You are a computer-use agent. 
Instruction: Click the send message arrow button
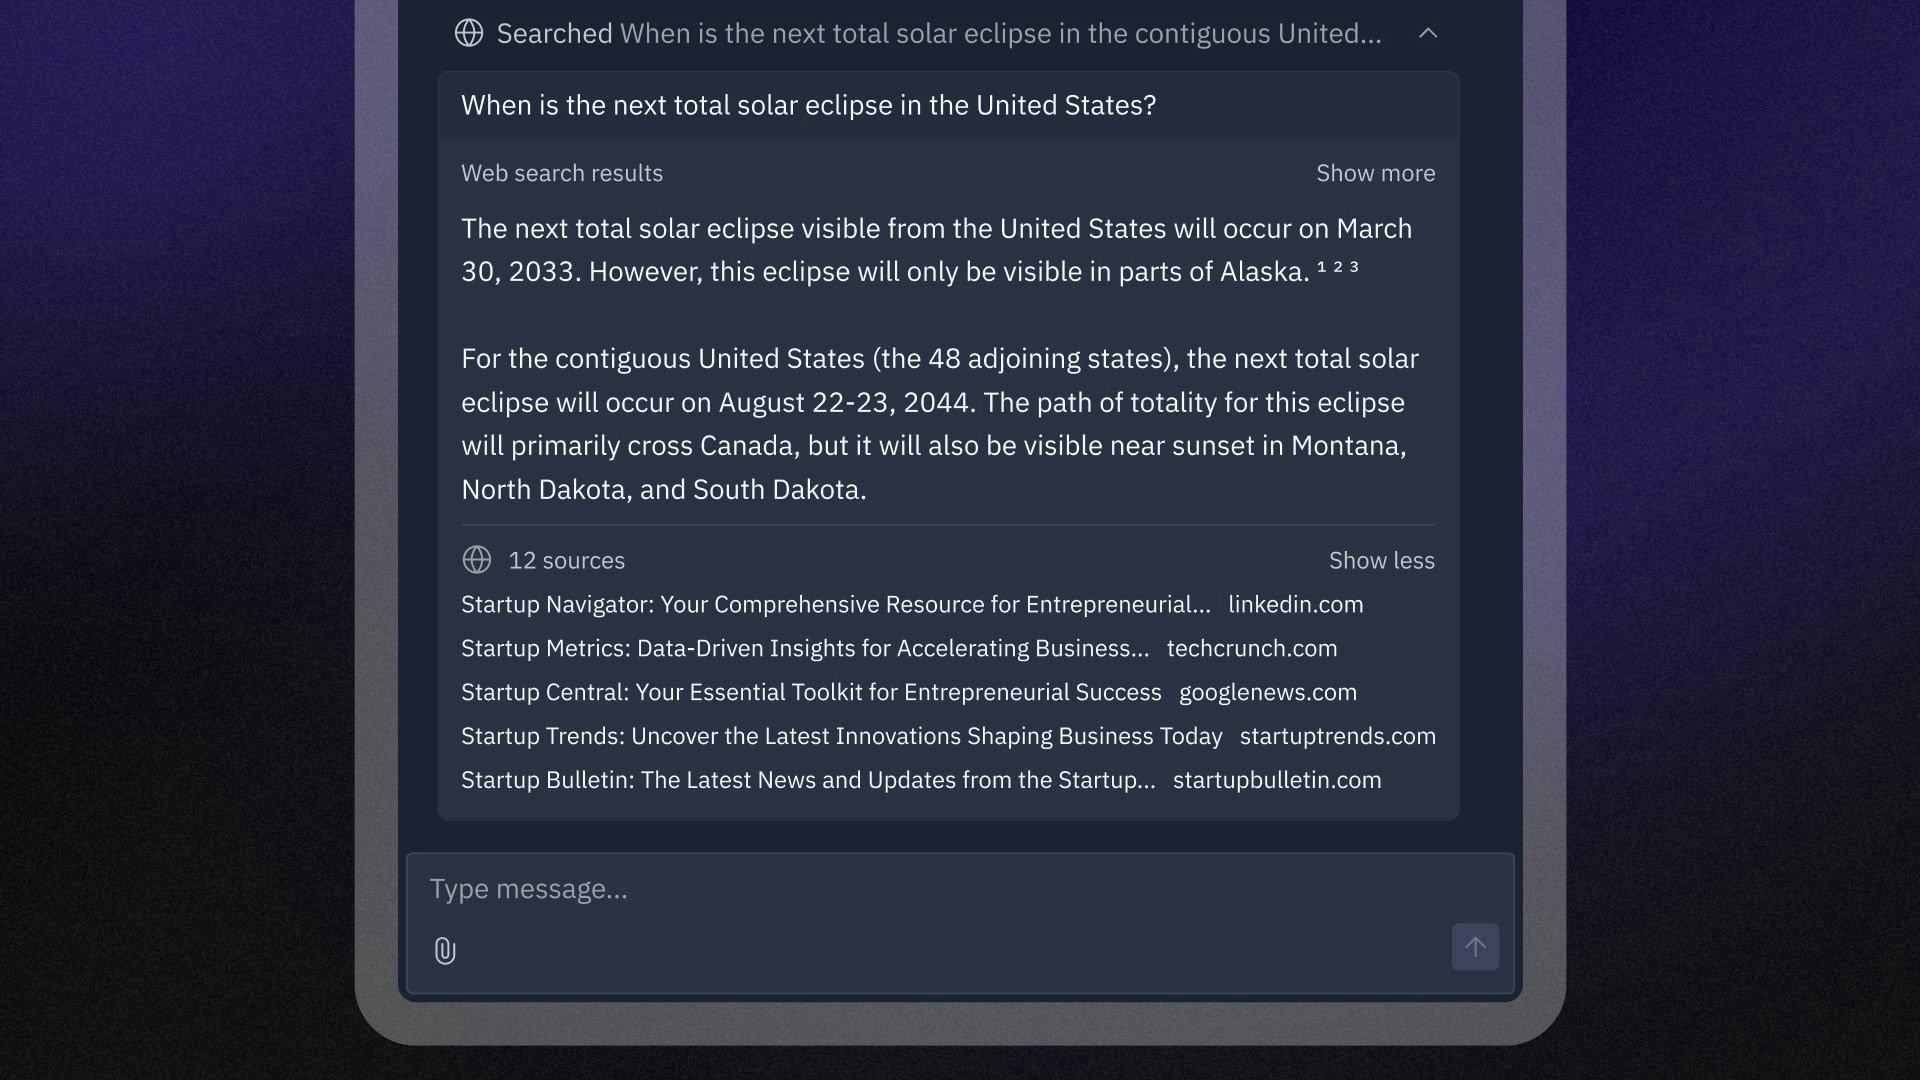pyautogui.click(x=1475, y=947)
